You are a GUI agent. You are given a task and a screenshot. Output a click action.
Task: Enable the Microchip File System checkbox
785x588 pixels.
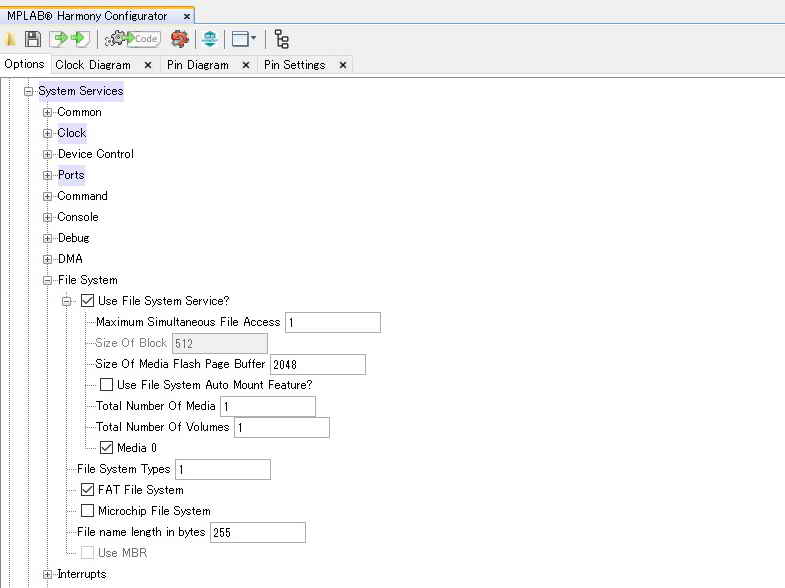tap(87, 510)
